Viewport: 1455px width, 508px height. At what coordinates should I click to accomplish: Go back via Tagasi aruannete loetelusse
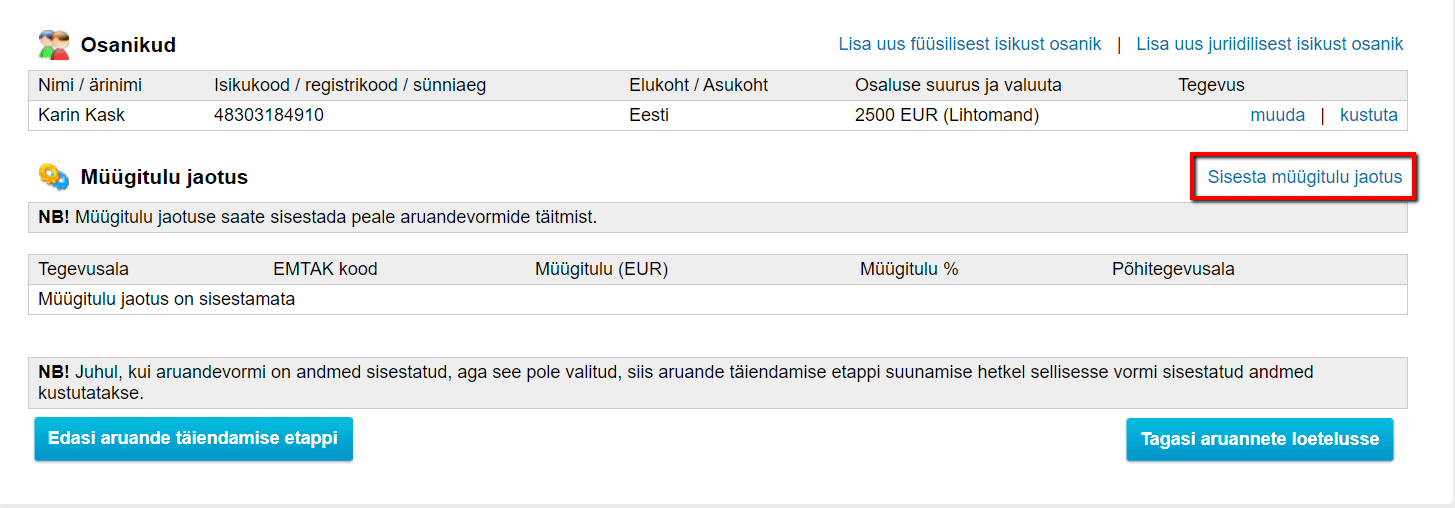(1259, 439)
